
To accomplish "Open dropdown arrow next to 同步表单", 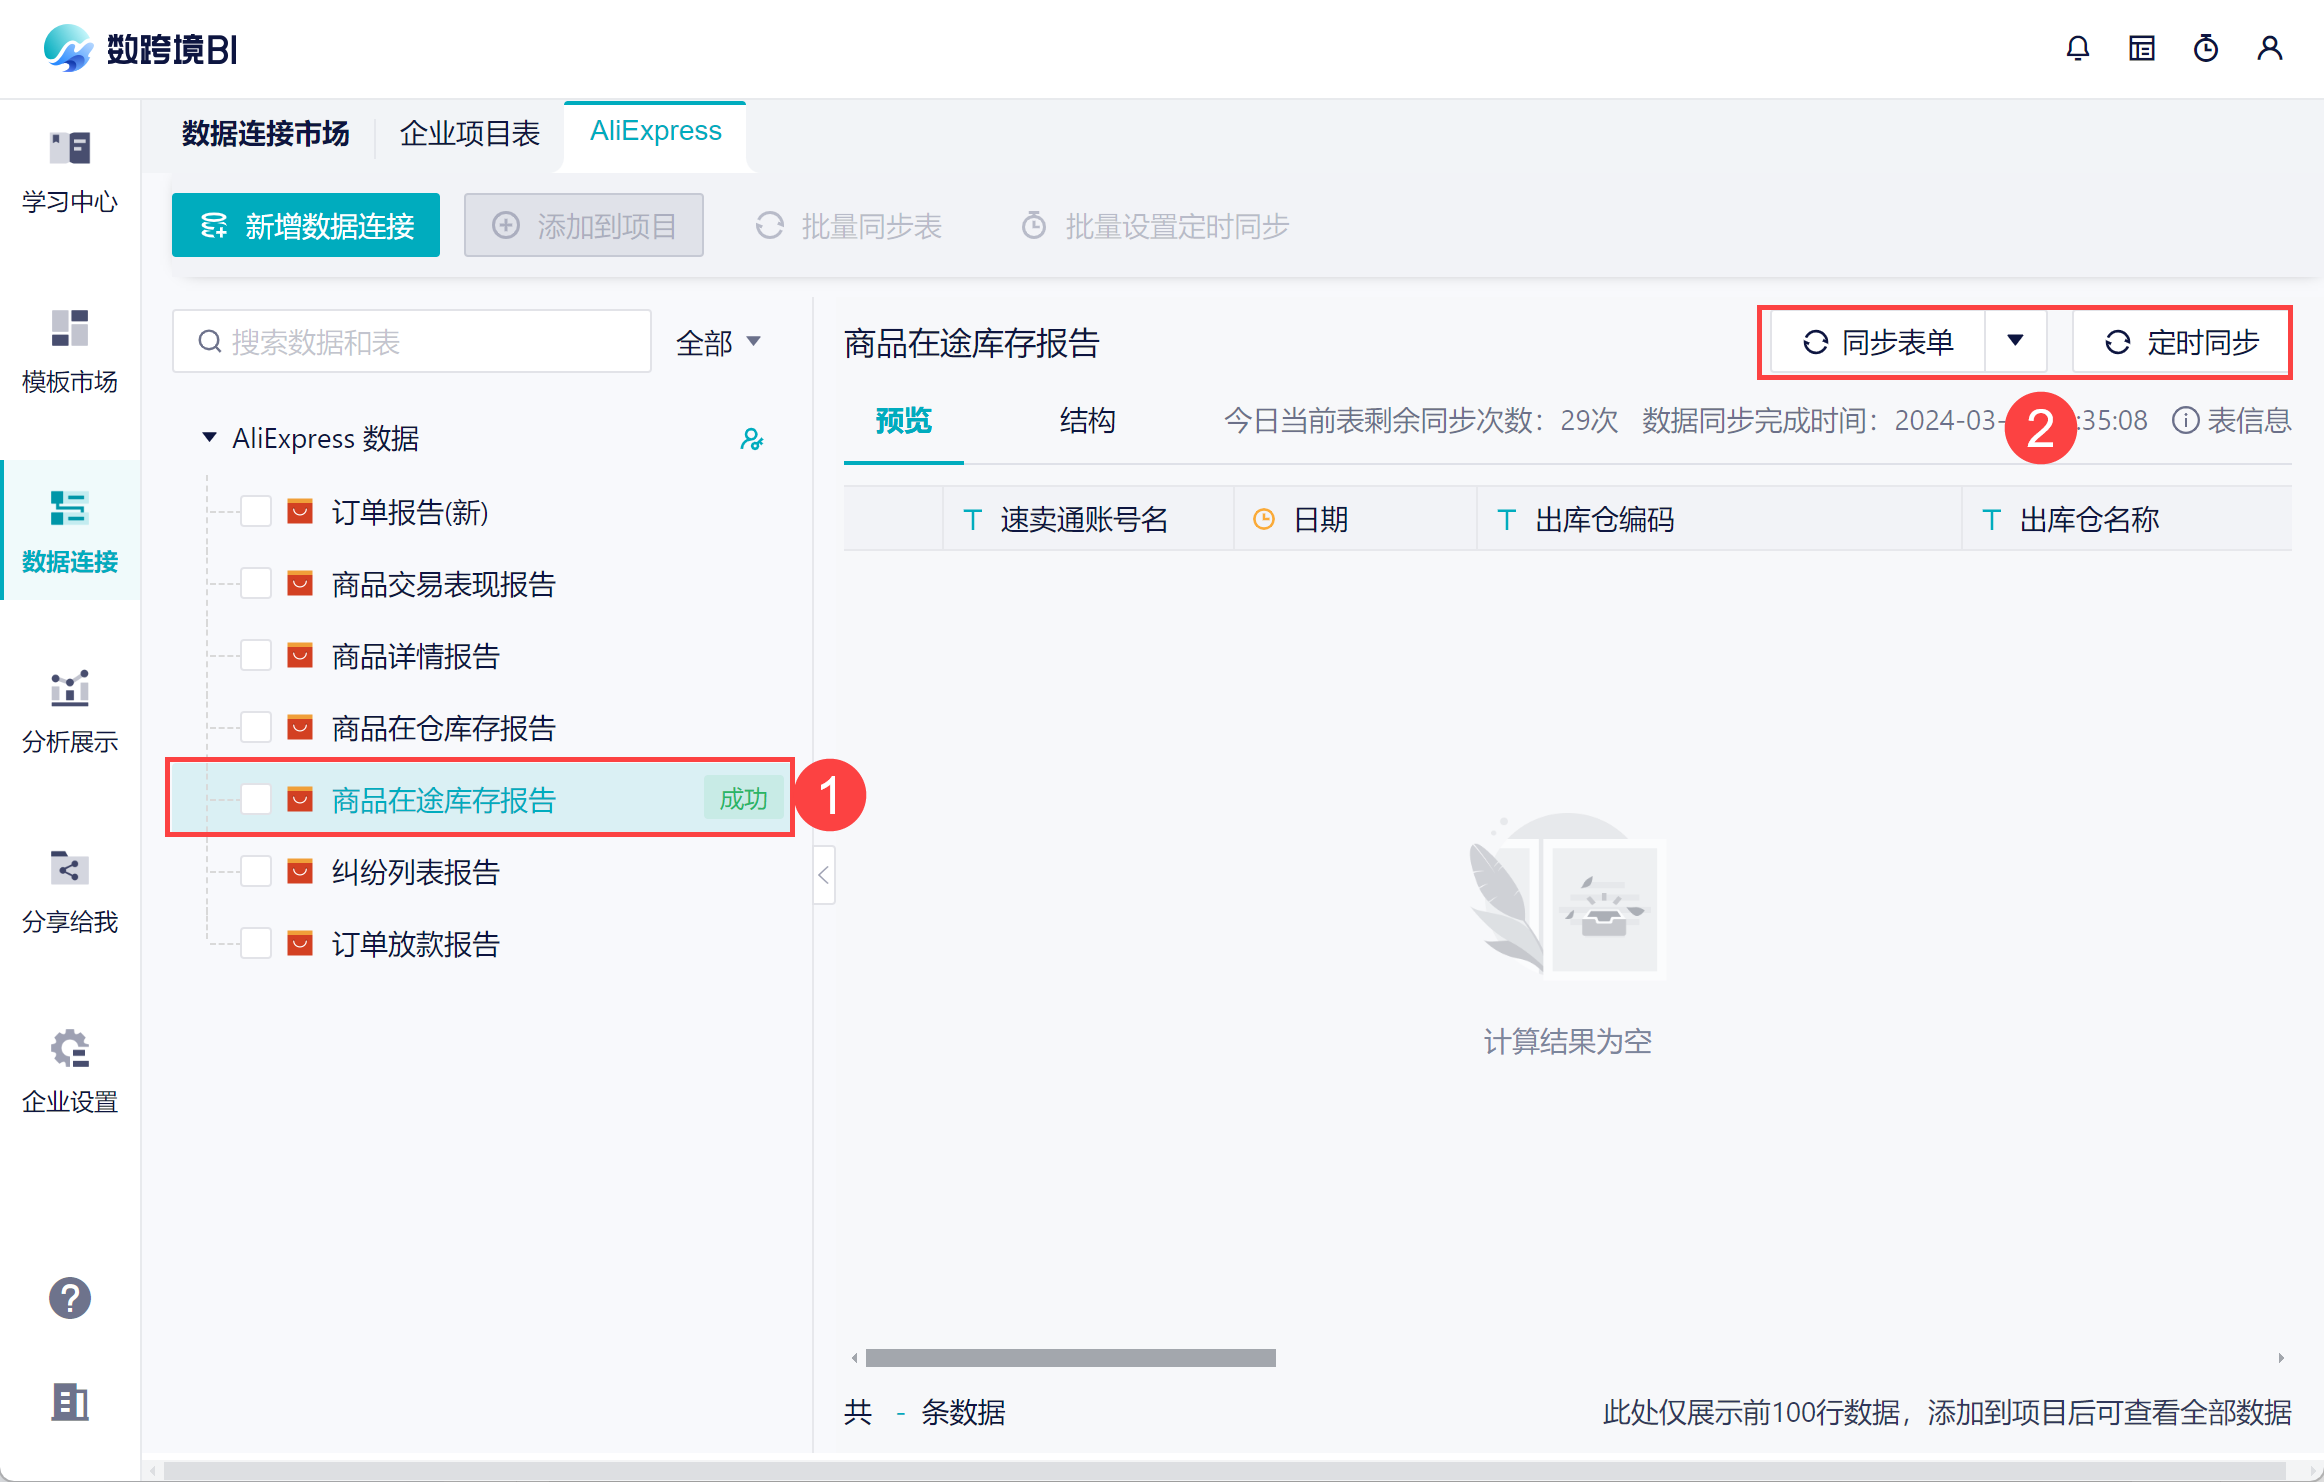I will pos(2015,342).
